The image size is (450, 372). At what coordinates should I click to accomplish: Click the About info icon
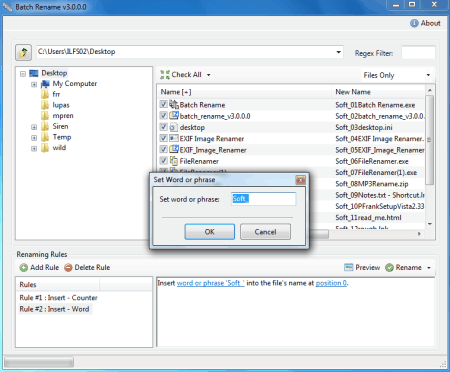click(414, 23)
